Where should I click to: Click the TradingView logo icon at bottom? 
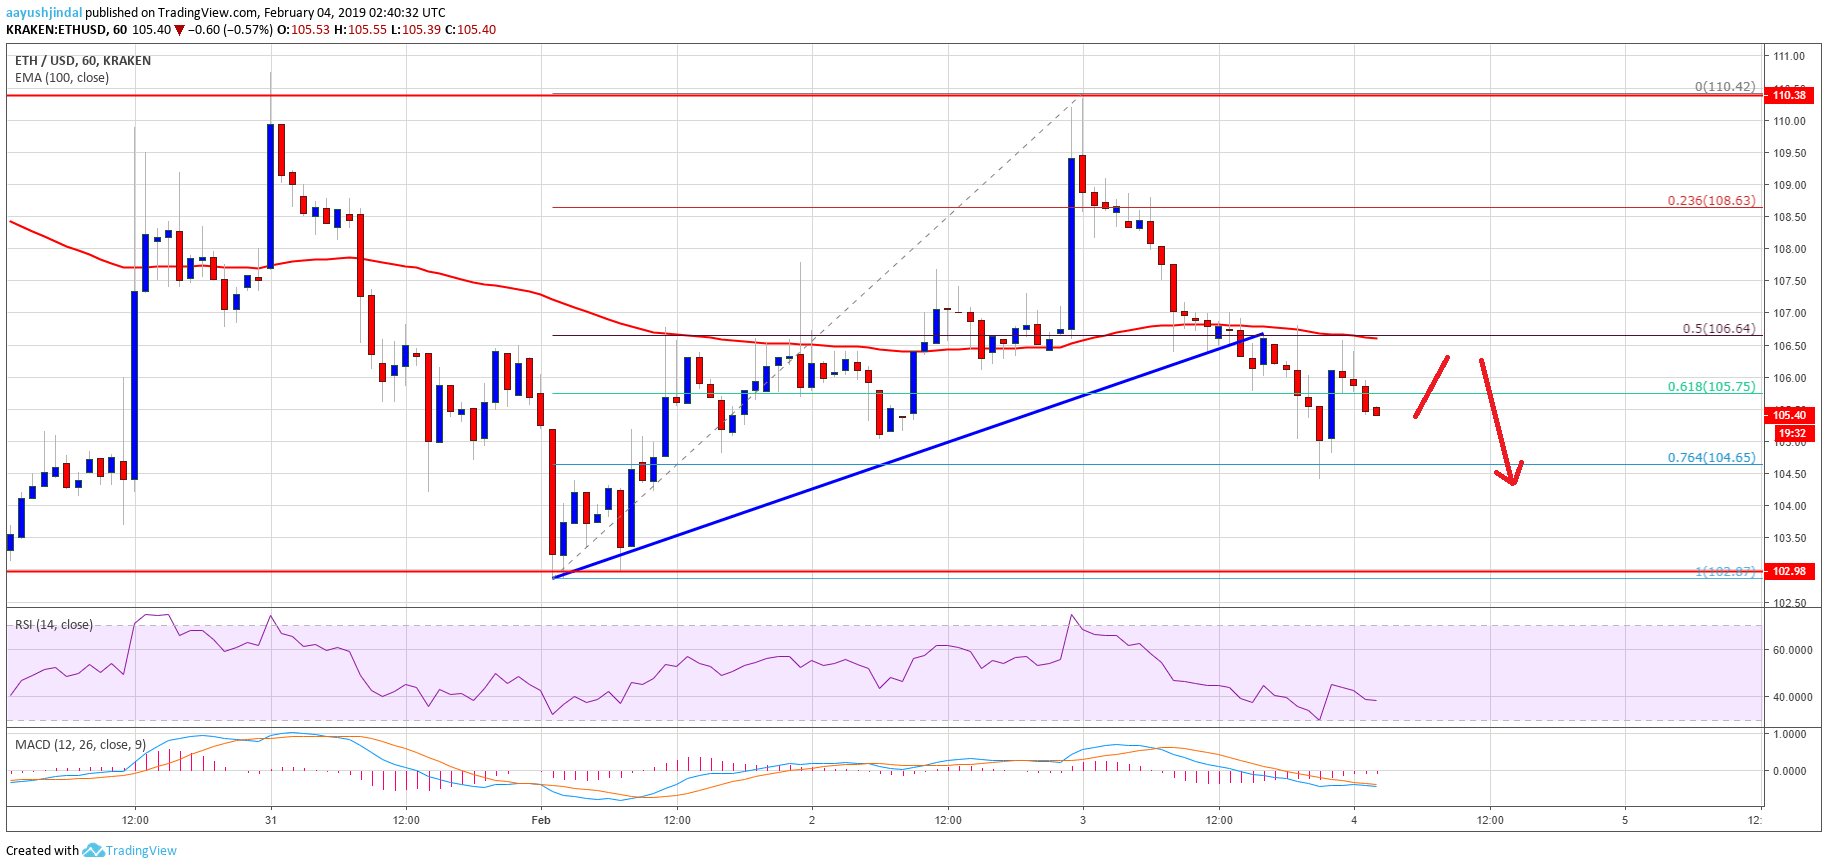coord(93,851)
